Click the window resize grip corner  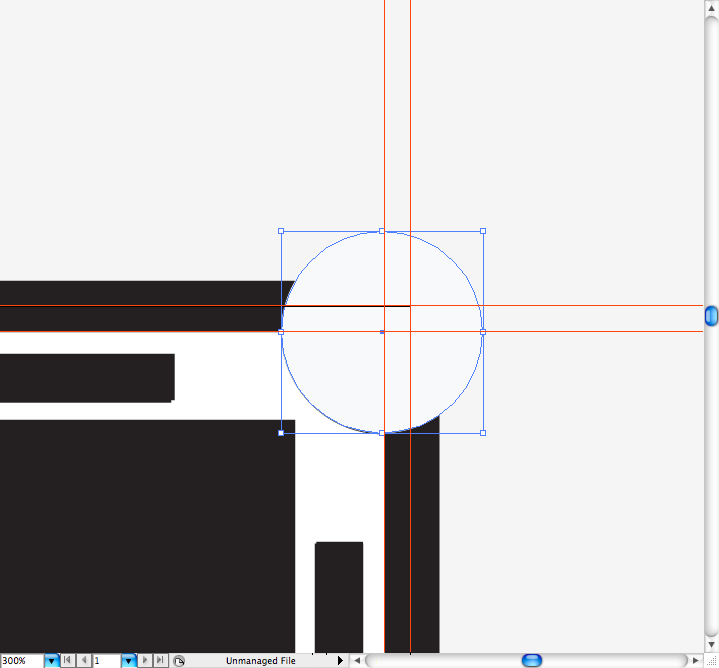point(711,661)
